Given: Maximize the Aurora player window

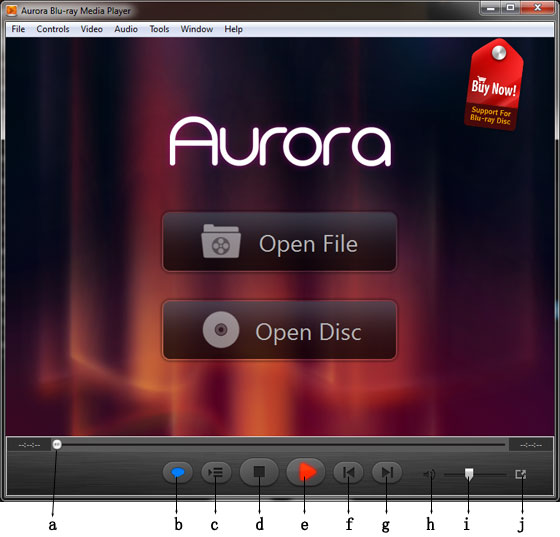Looking at the screenshot, I should pos(511,8).
